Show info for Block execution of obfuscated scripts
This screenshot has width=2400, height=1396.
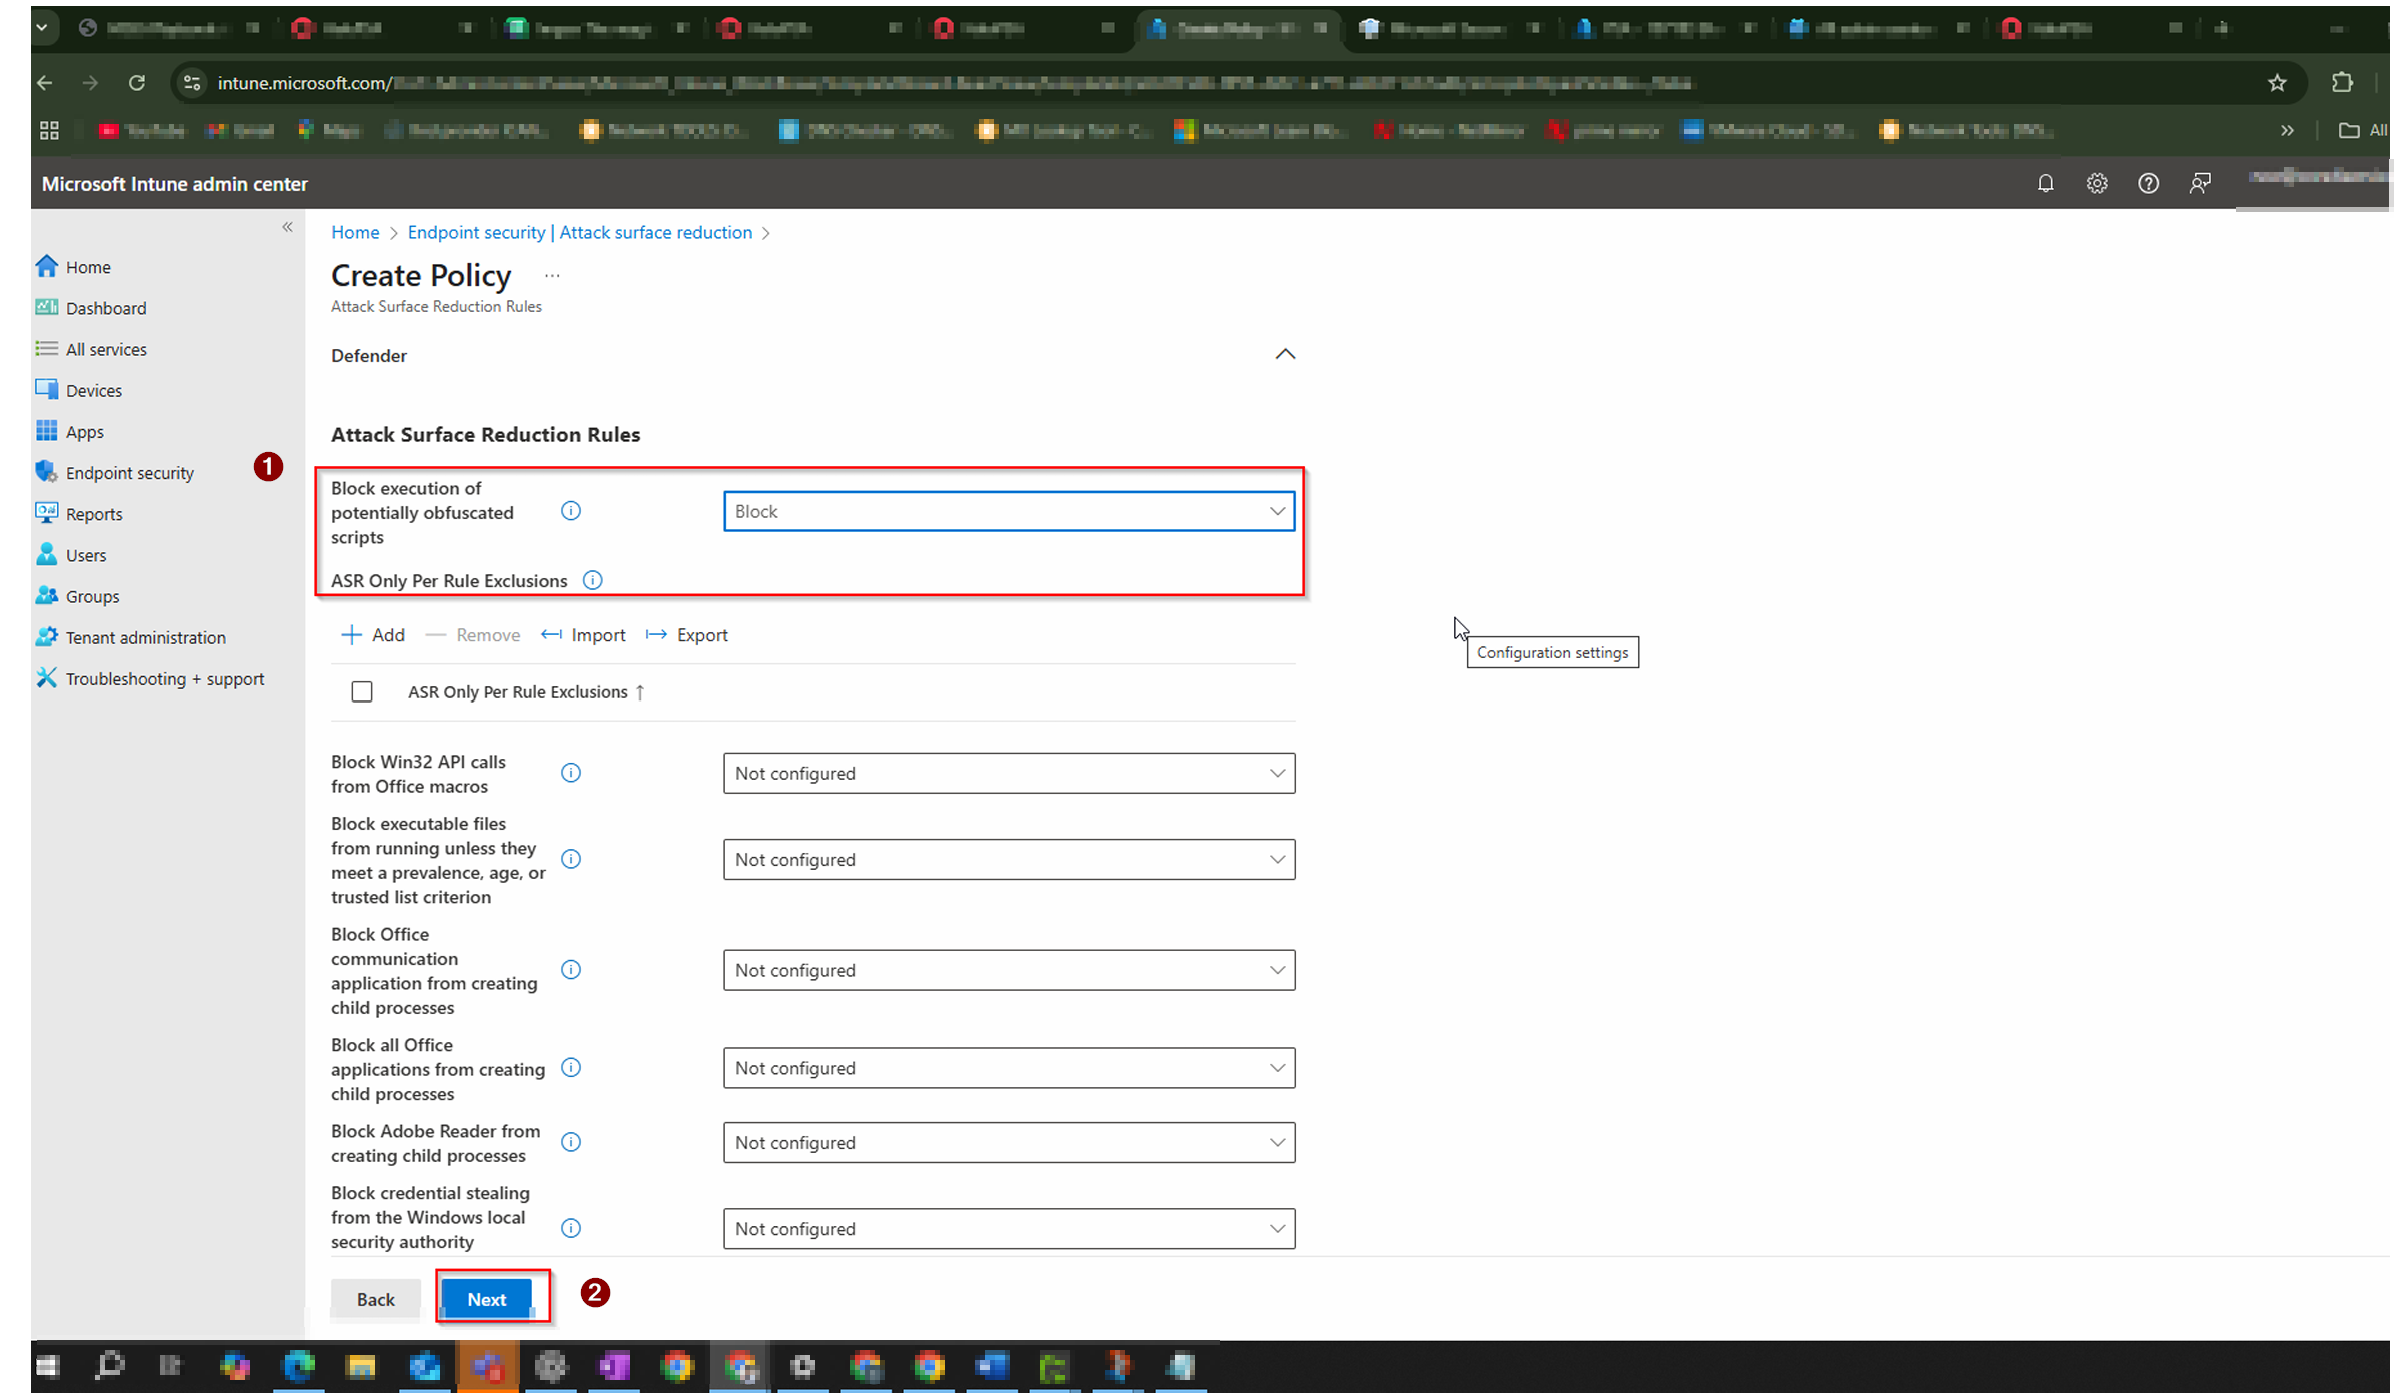click(x=571, y=511)
